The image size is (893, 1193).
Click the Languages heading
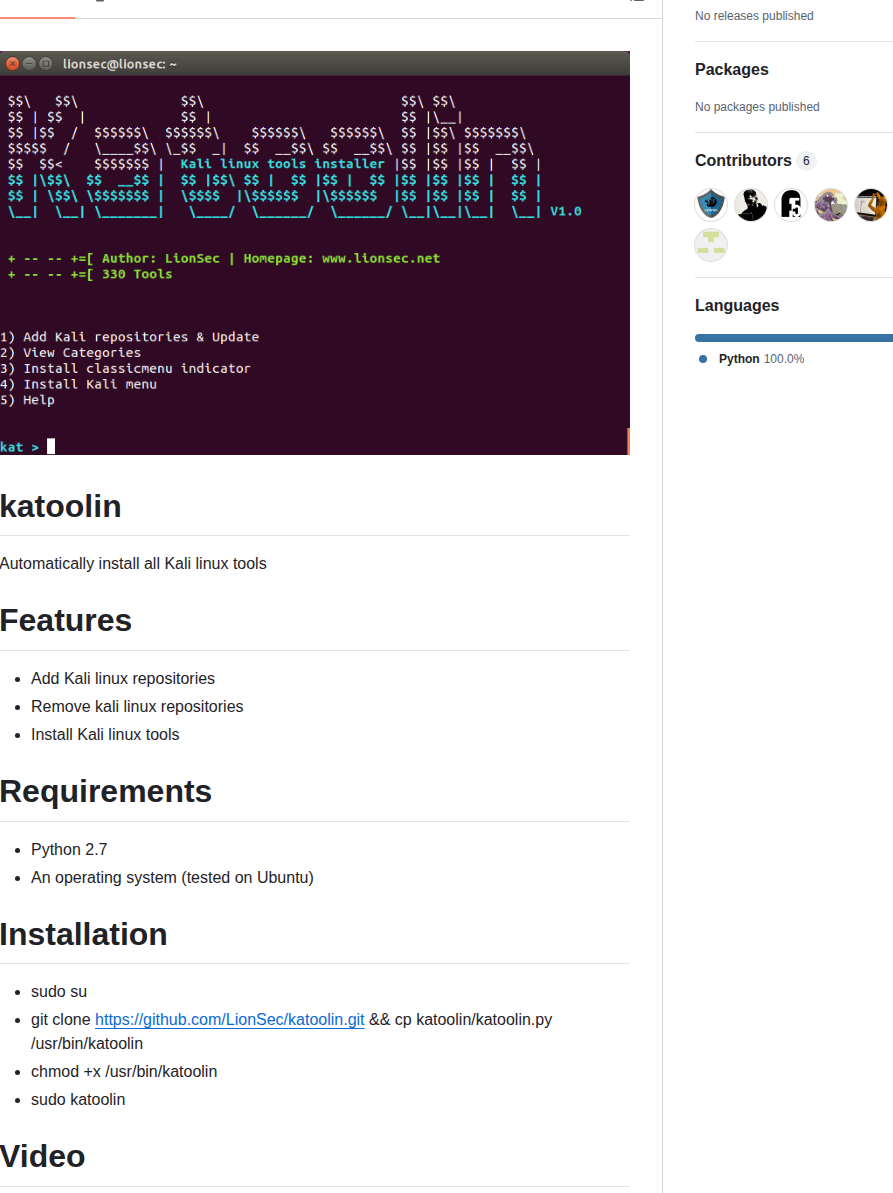[x=737, y=305]
